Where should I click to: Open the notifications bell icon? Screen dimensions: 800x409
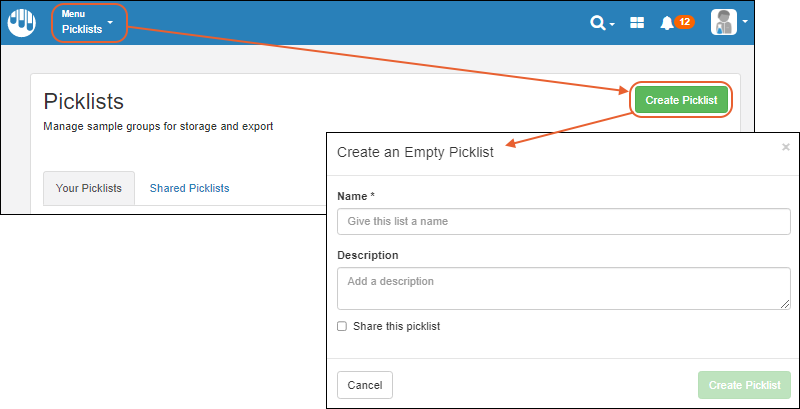point(667,23)
